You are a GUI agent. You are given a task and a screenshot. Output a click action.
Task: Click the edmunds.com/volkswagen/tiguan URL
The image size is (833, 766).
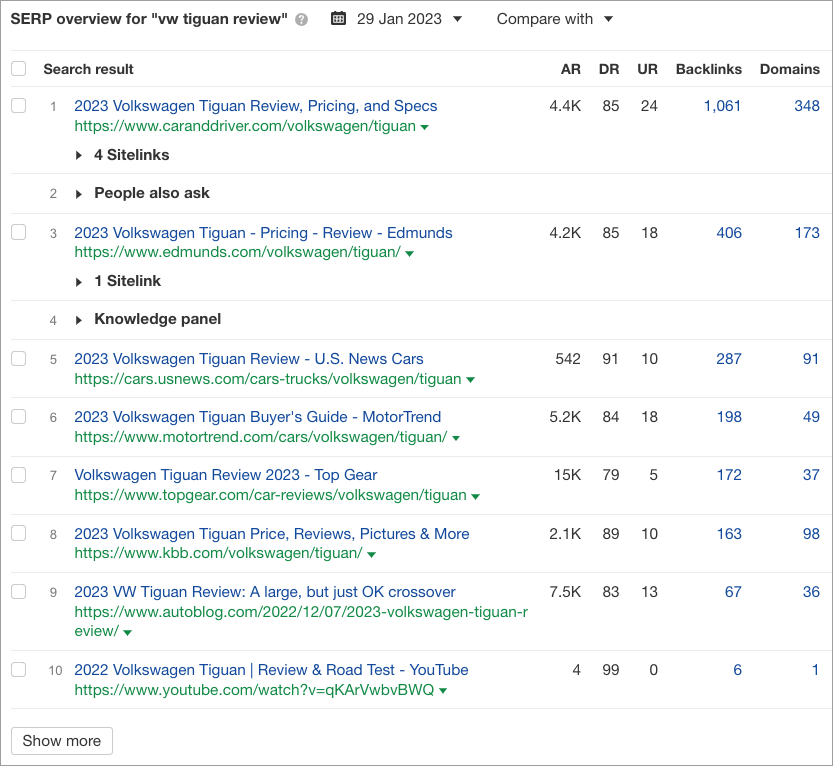[237, 252]
